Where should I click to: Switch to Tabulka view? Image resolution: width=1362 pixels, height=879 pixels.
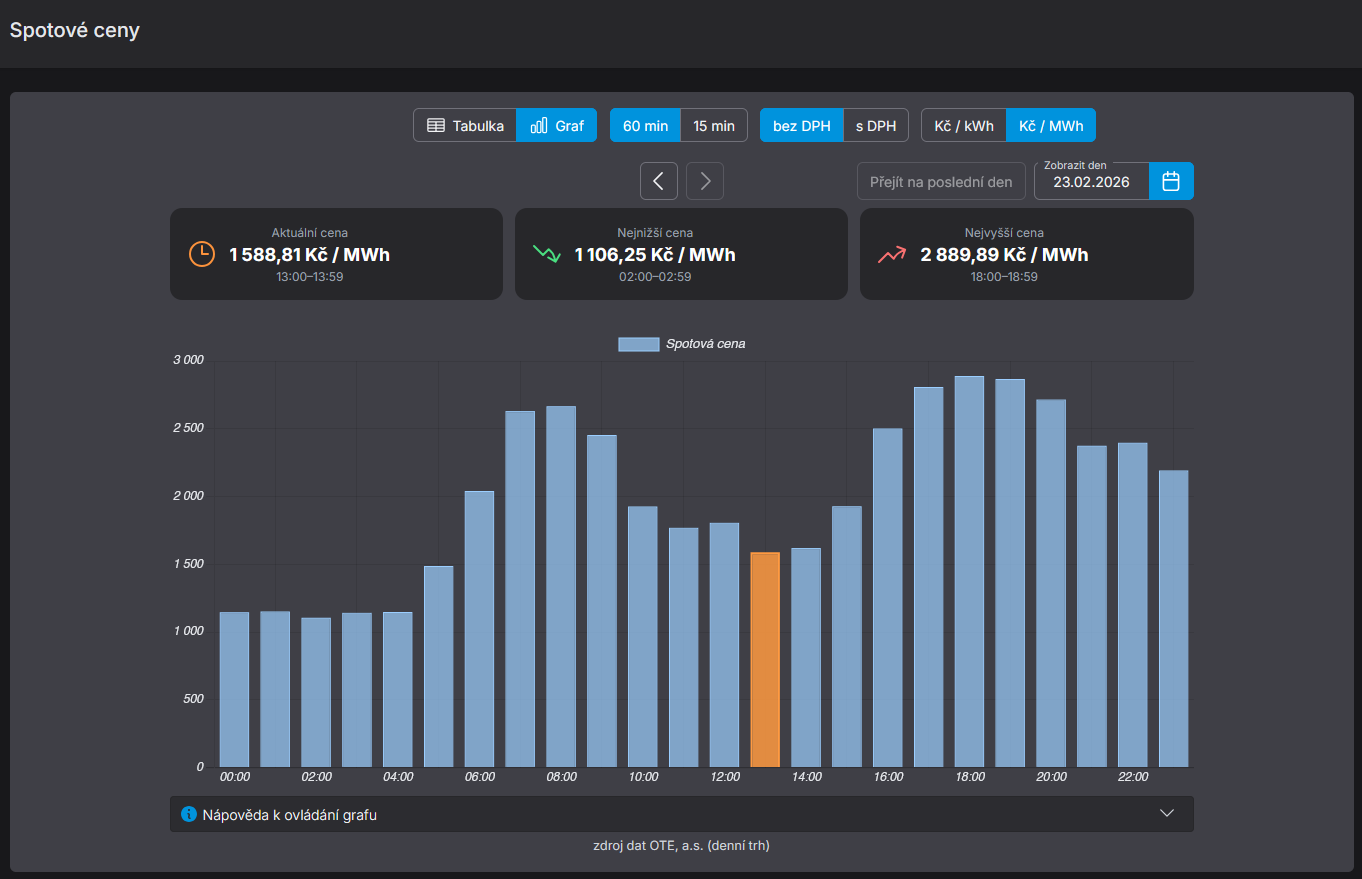(465, 126)
